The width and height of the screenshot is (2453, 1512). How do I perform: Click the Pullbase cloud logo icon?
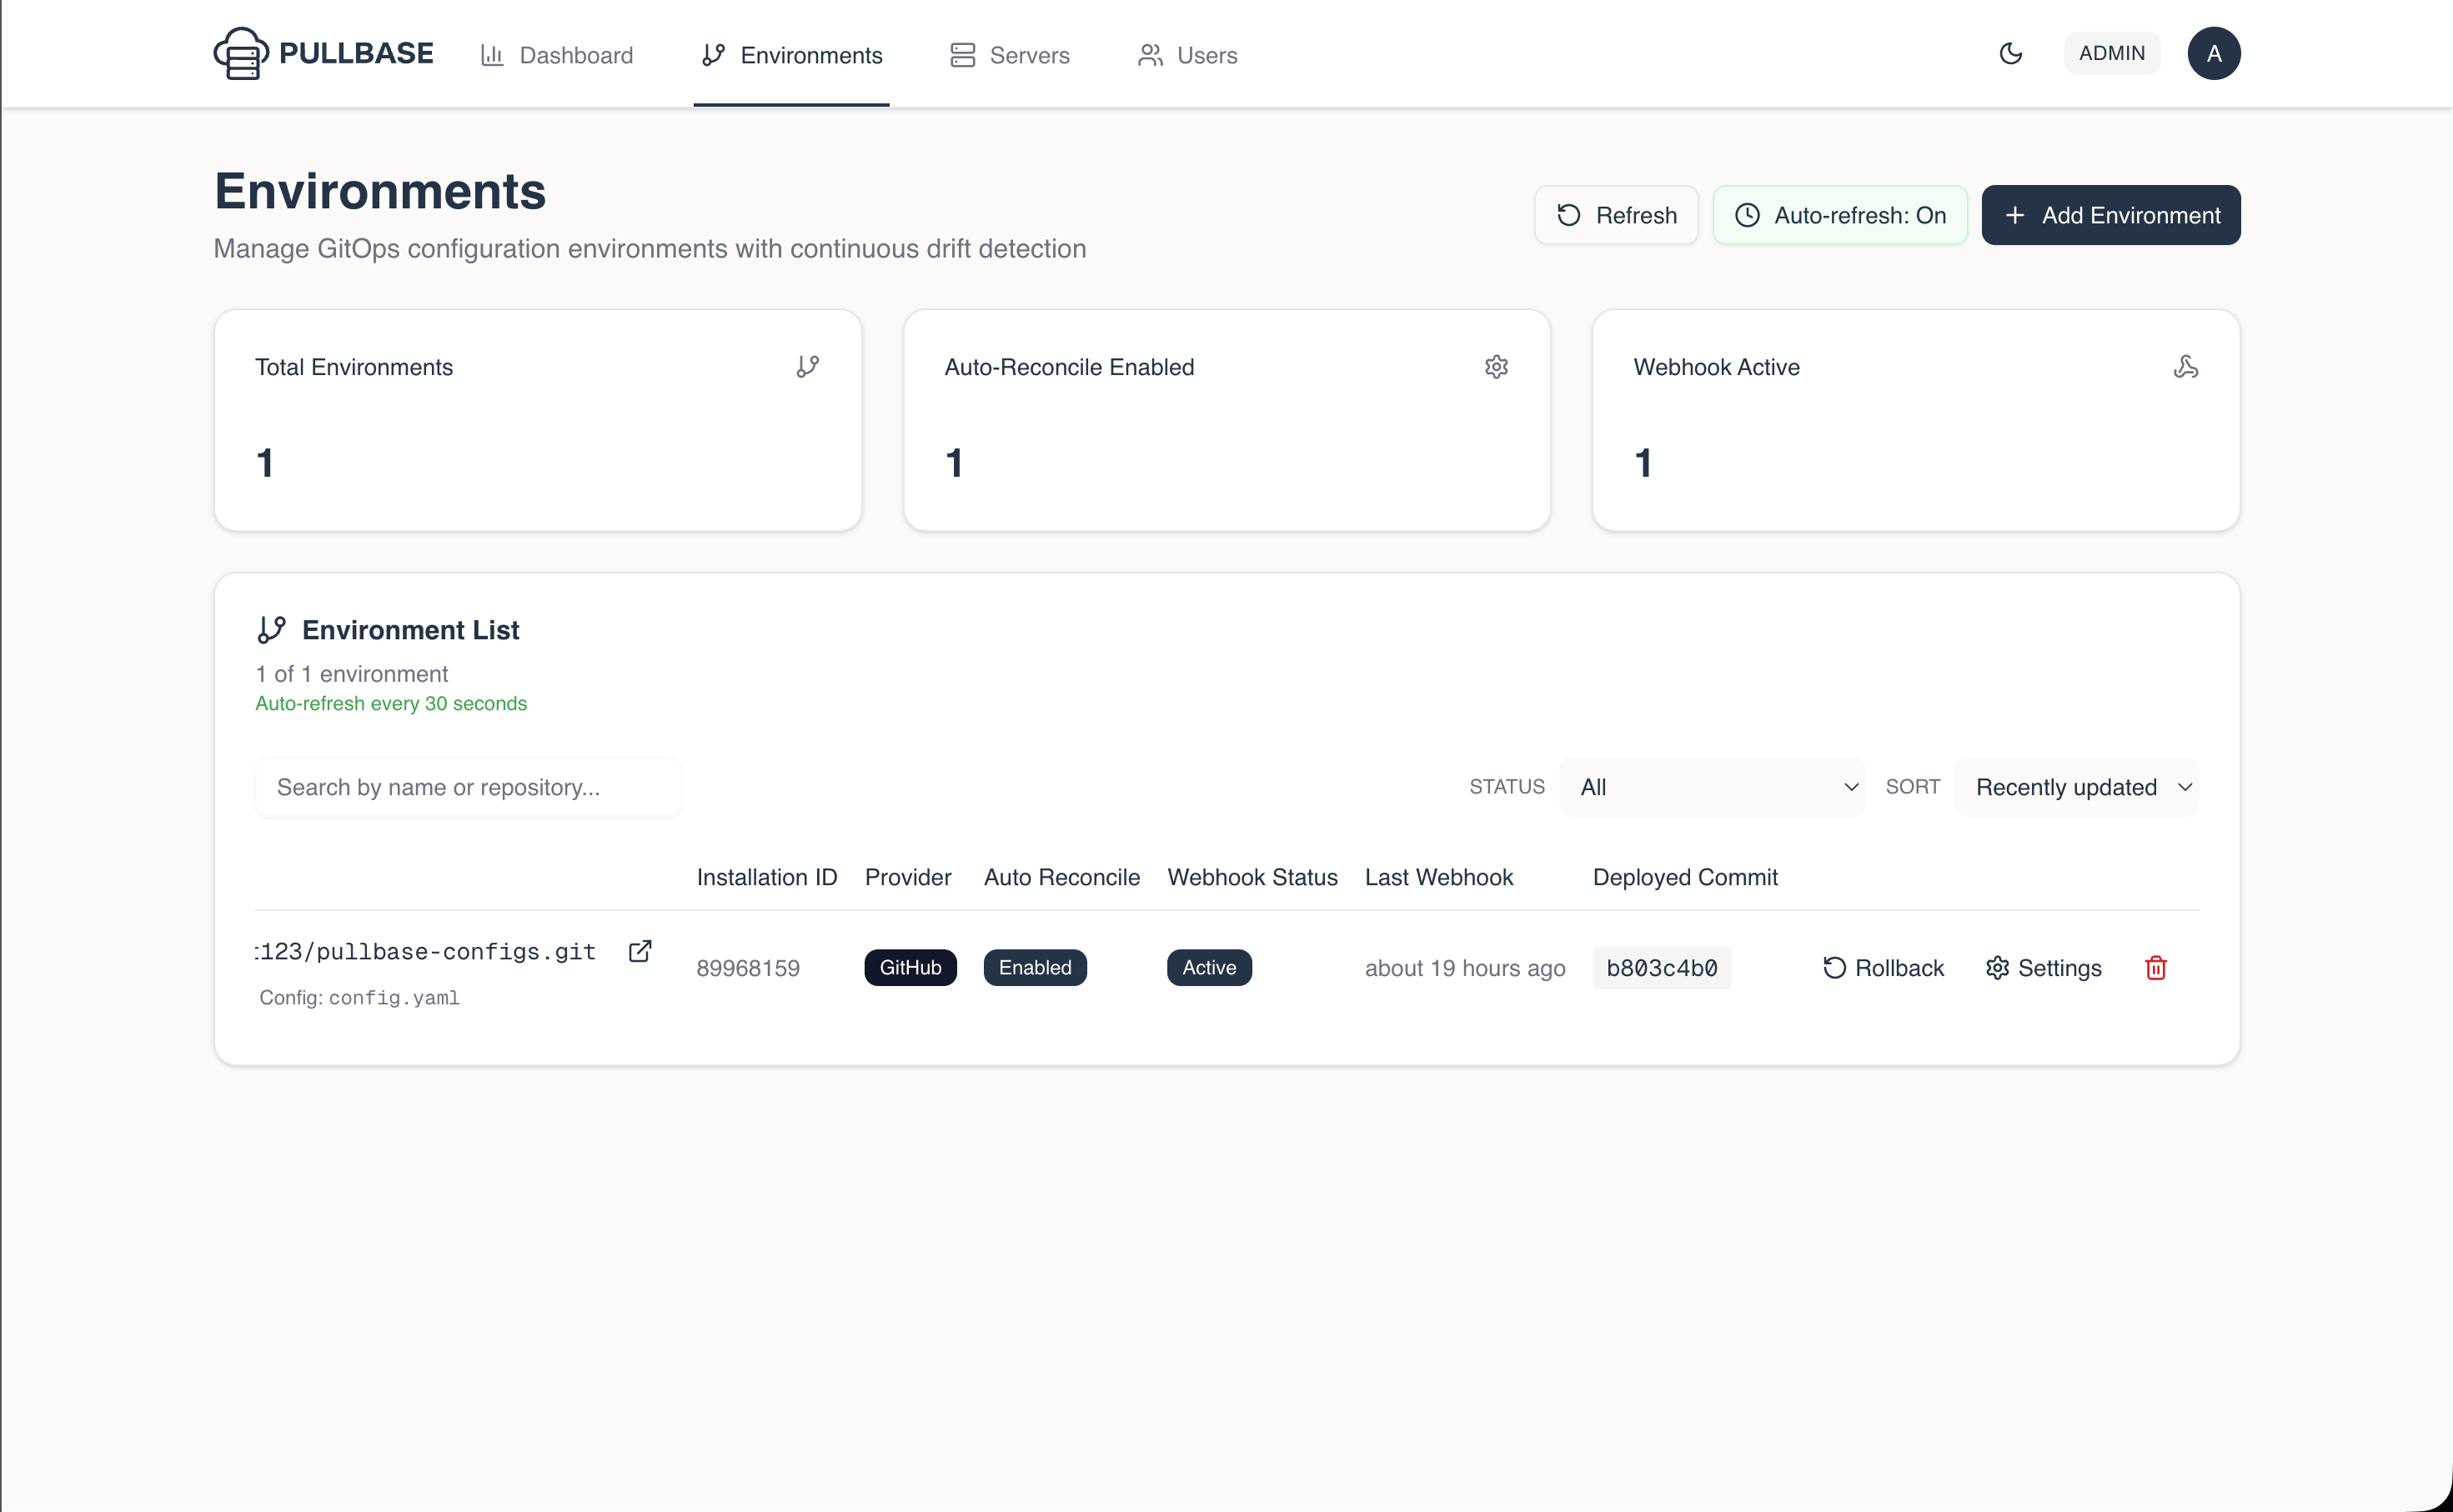242,54
